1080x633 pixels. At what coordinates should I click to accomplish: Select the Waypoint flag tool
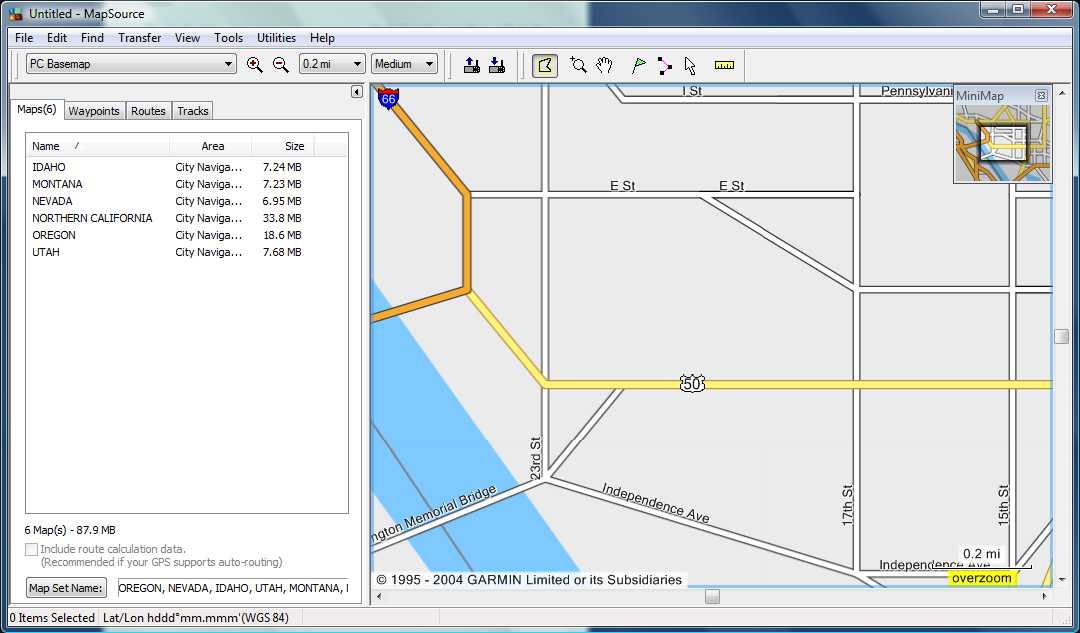(638, 65)
